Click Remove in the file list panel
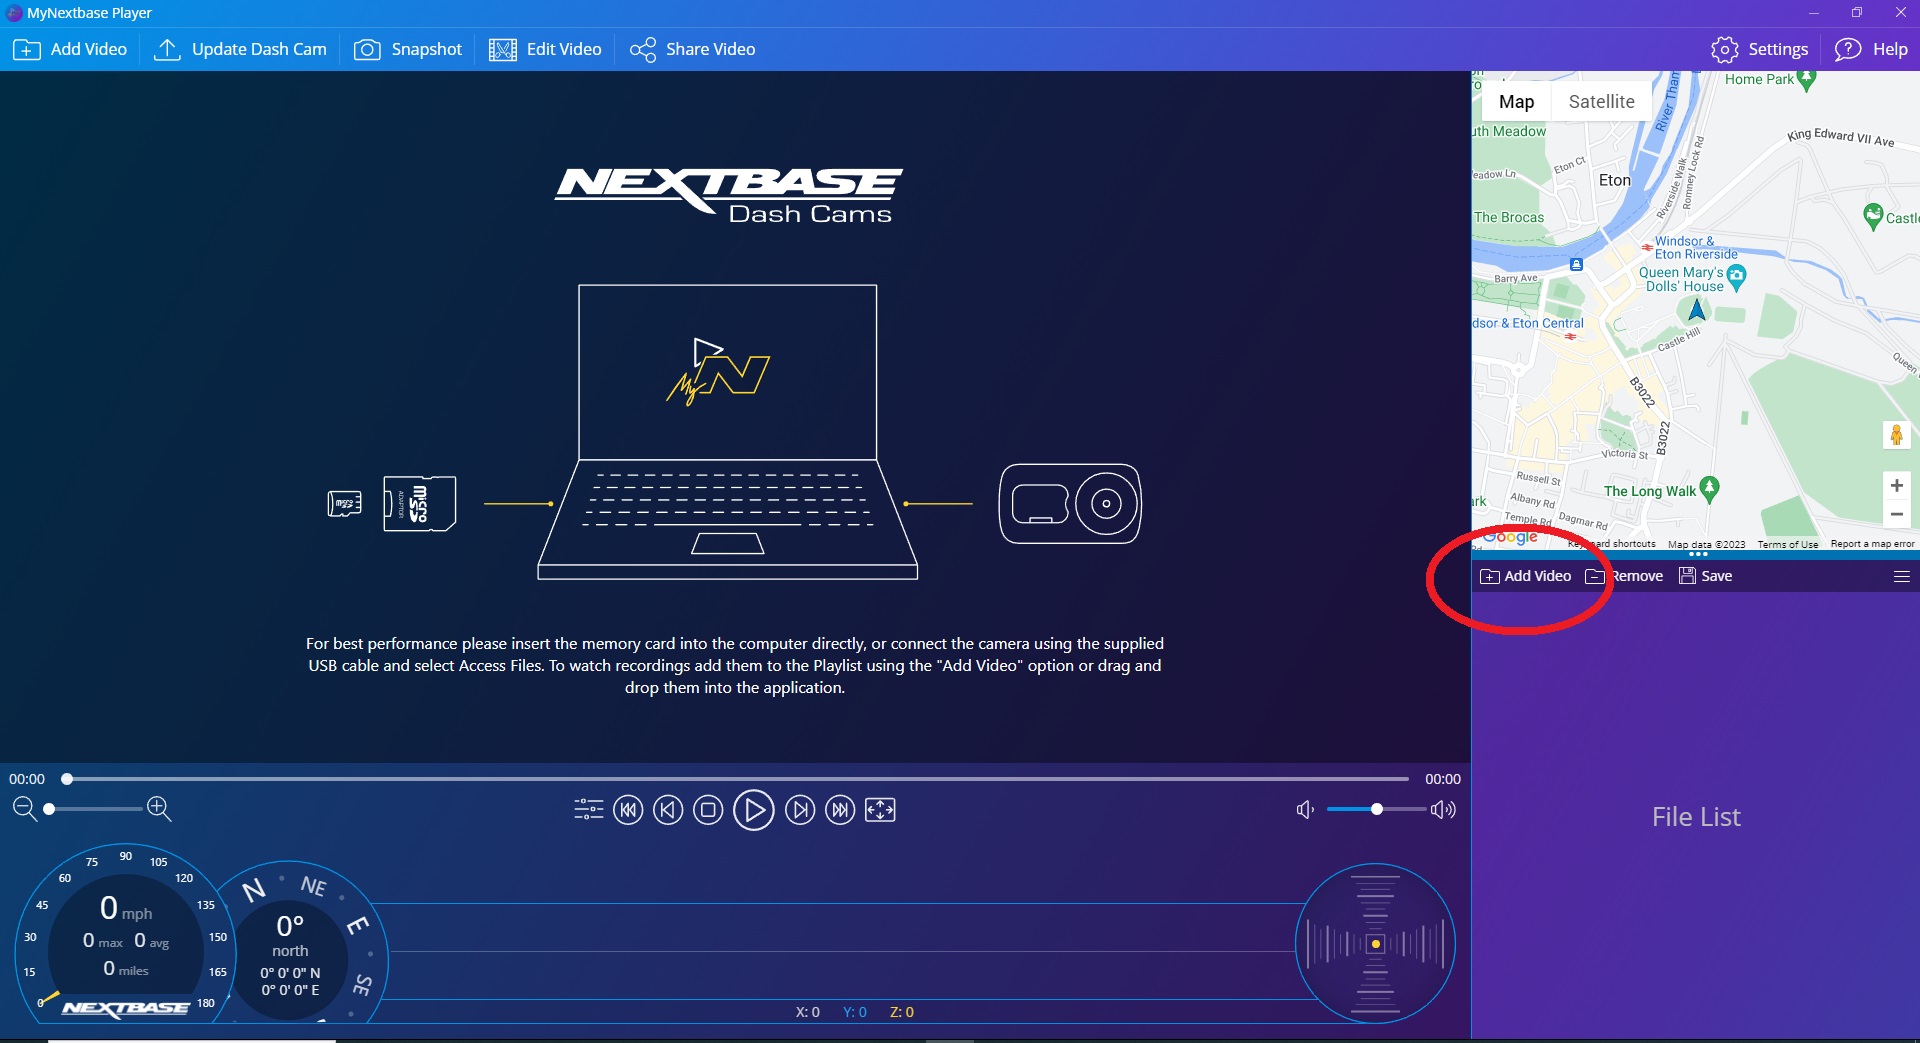Screen dimensions: 1920x1043 click(x=1624, y=576)
